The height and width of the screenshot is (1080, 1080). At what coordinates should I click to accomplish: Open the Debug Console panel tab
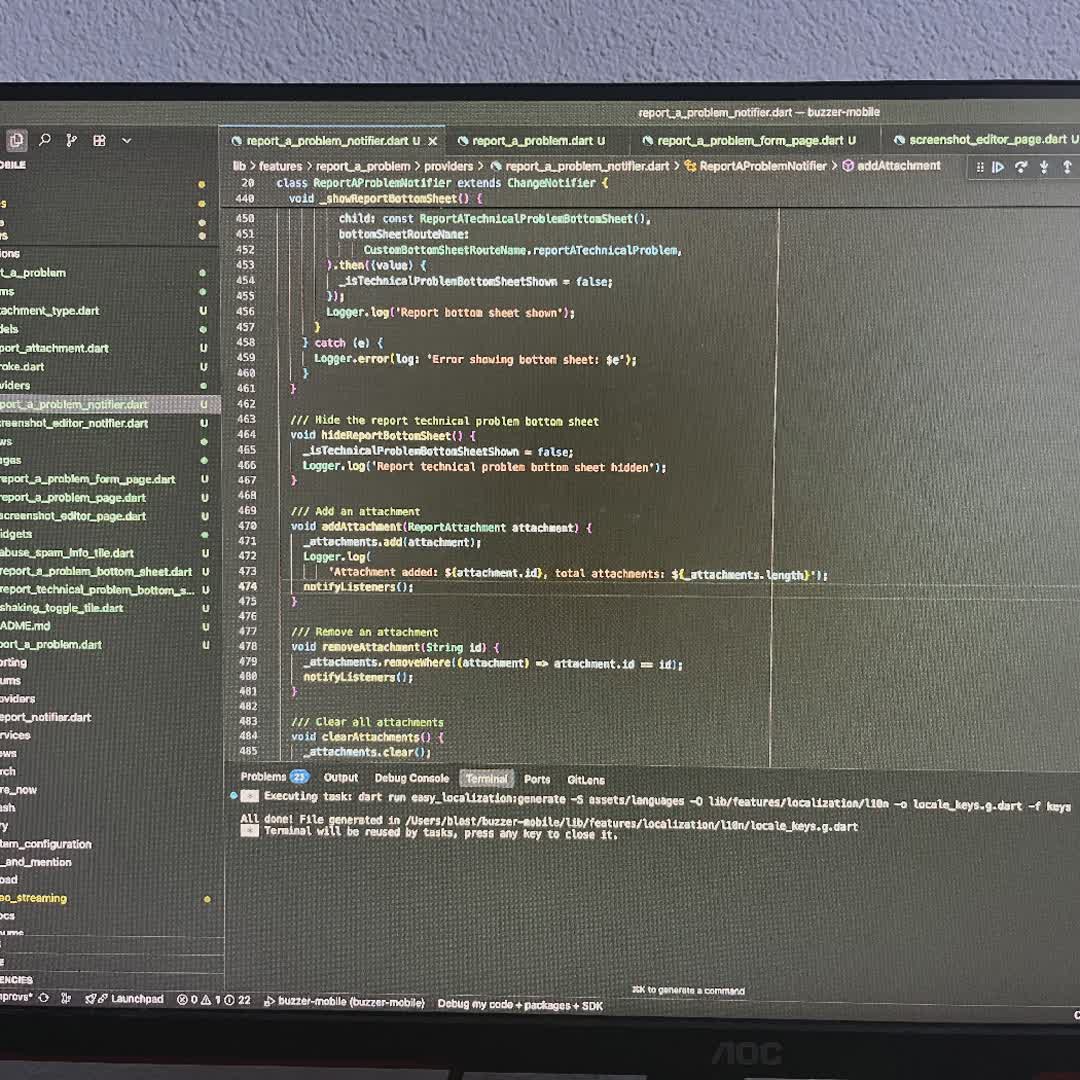tap(412, 778)
